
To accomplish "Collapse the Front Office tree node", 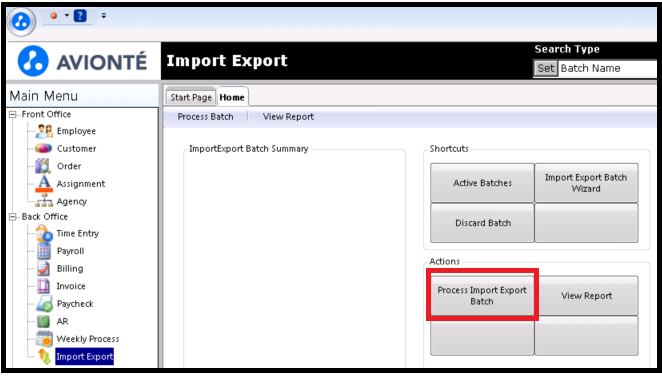I will [x=13, y=114].
